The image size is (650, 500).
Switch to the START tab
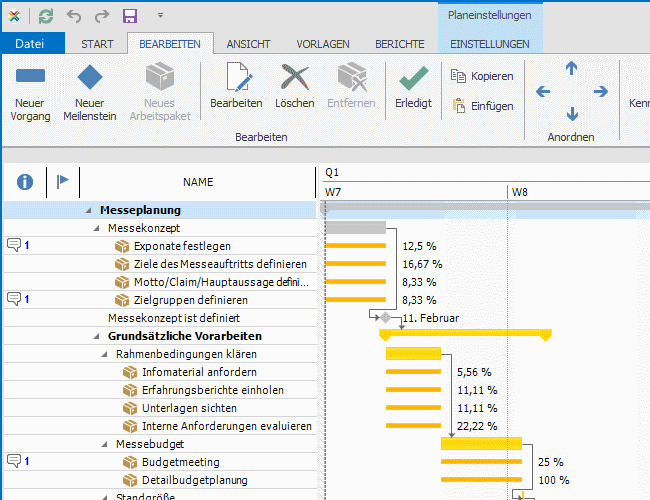[97, 44]
